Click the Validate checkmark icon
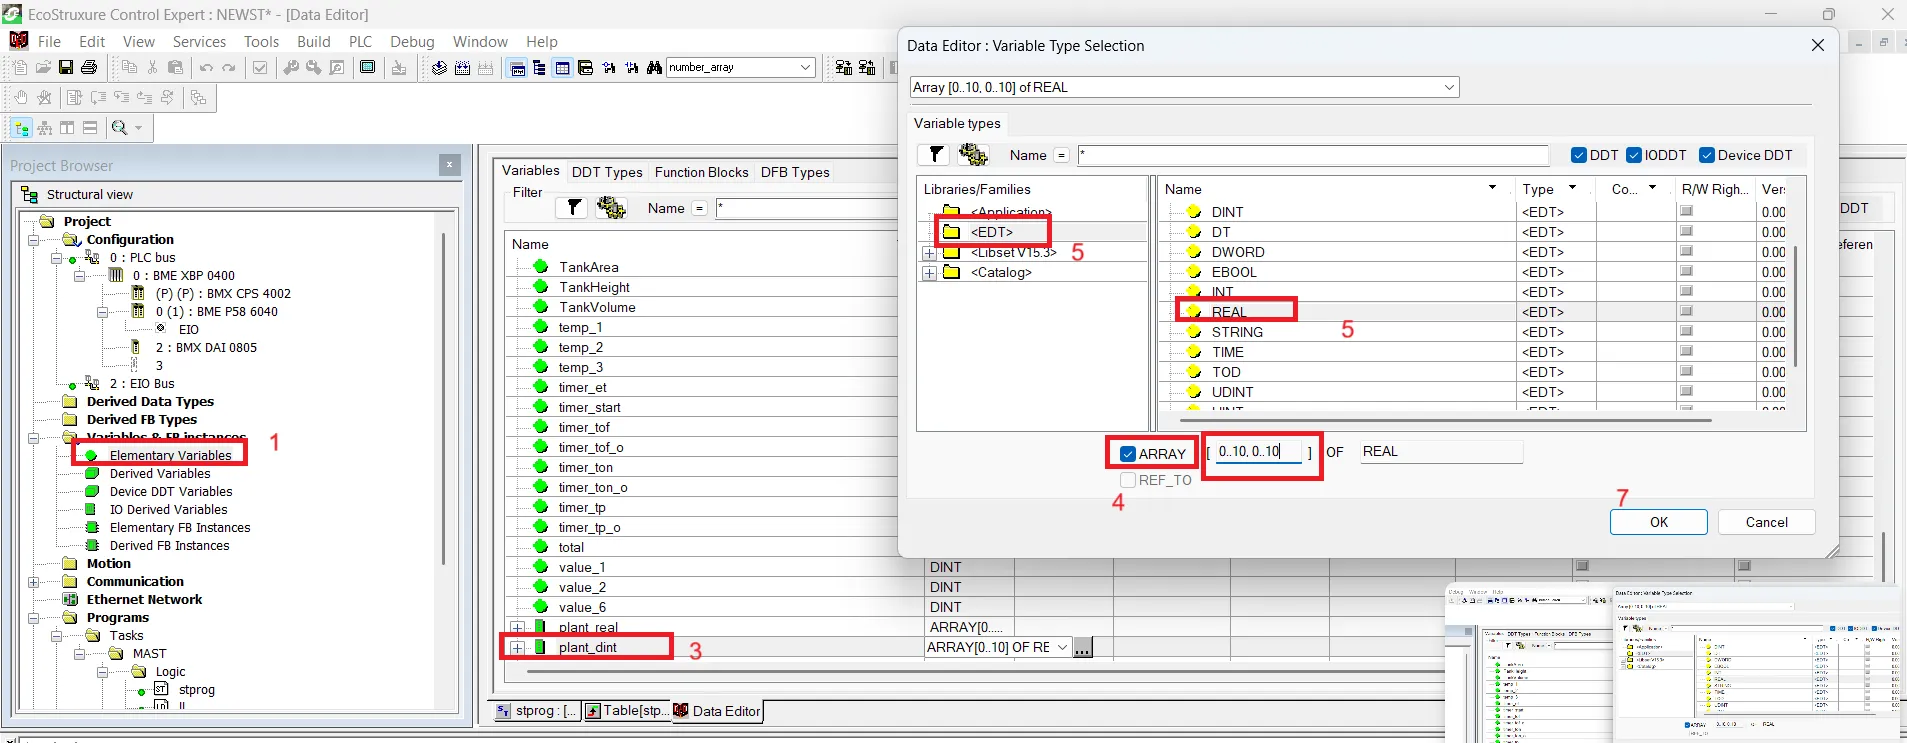Screen dimensions: 1907x743 tap(260, 67)
